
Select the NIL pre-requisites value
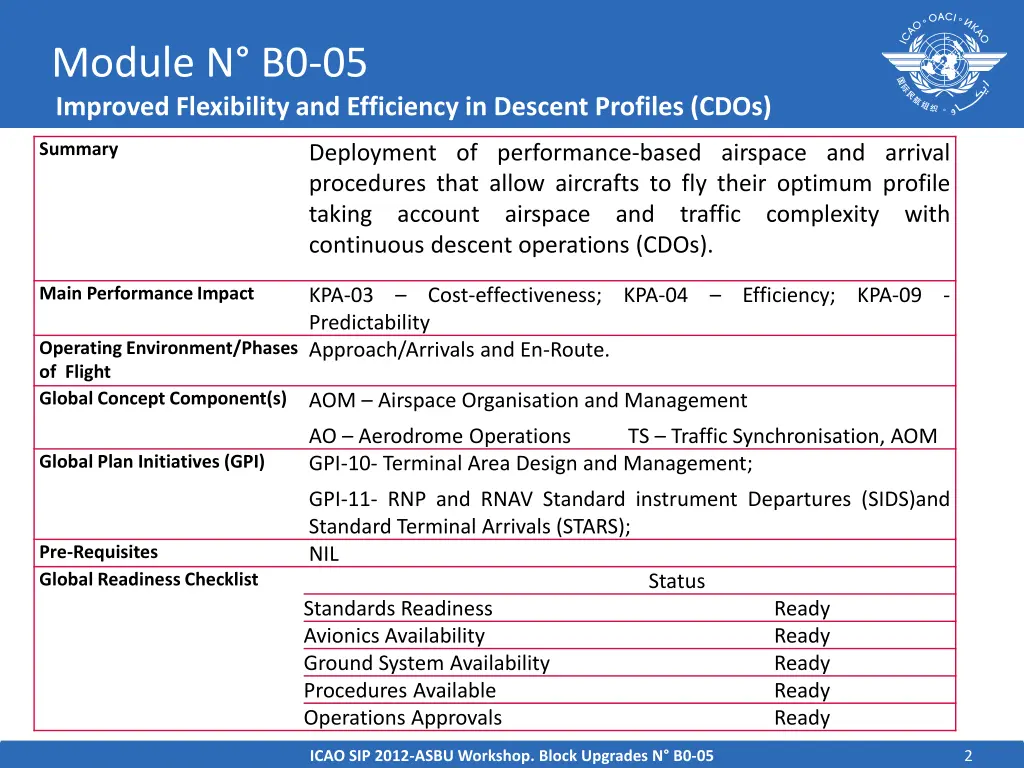[x=324, y=554]
